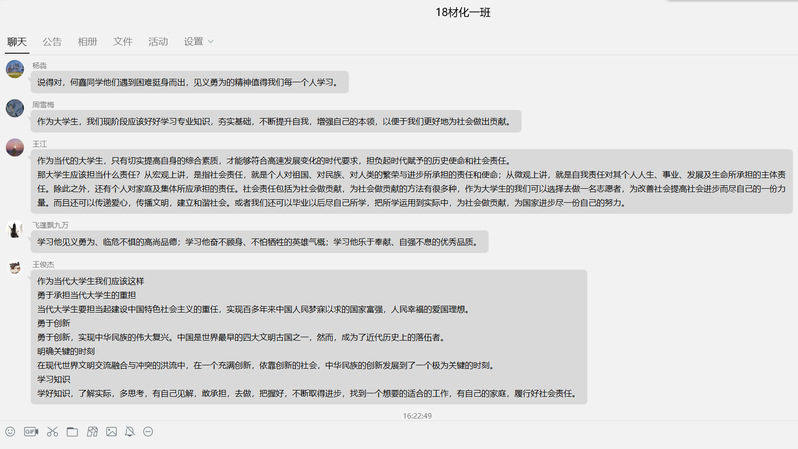Click the picture icon to send image
The height and width of the screenshot is (449, 798).
109,431
